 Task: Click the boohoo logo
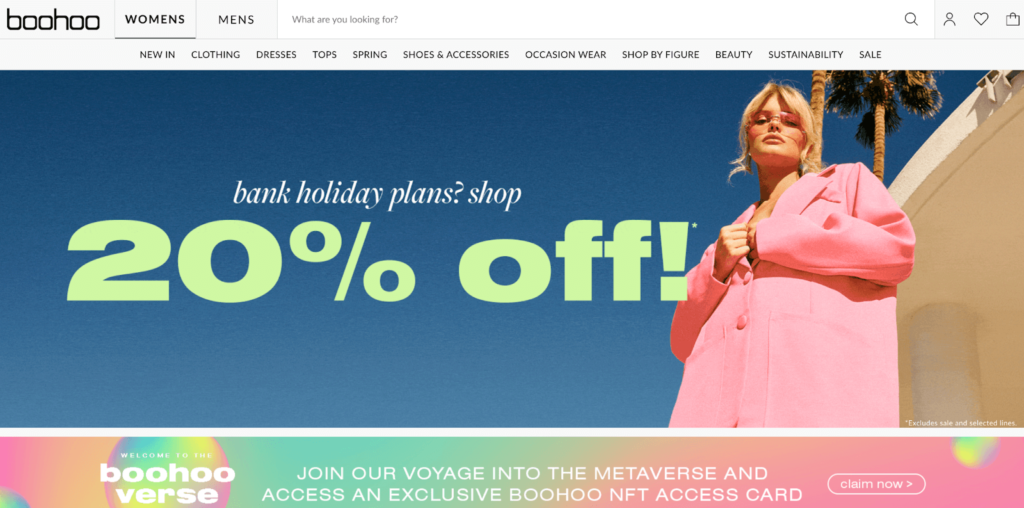(53, 20)
